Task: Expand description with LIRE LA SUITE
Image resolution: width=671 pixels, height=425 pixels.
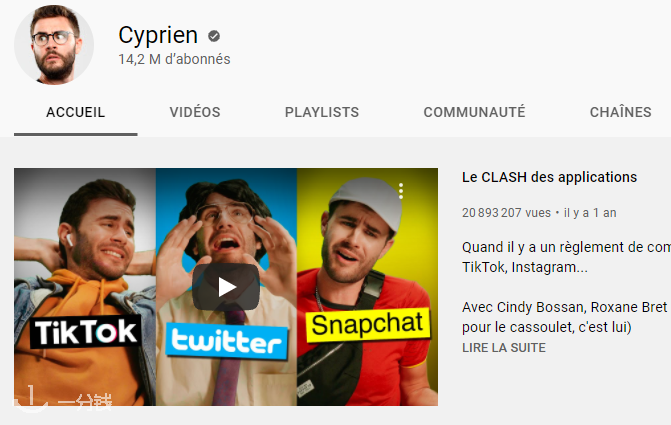Action: pos(504,348)
